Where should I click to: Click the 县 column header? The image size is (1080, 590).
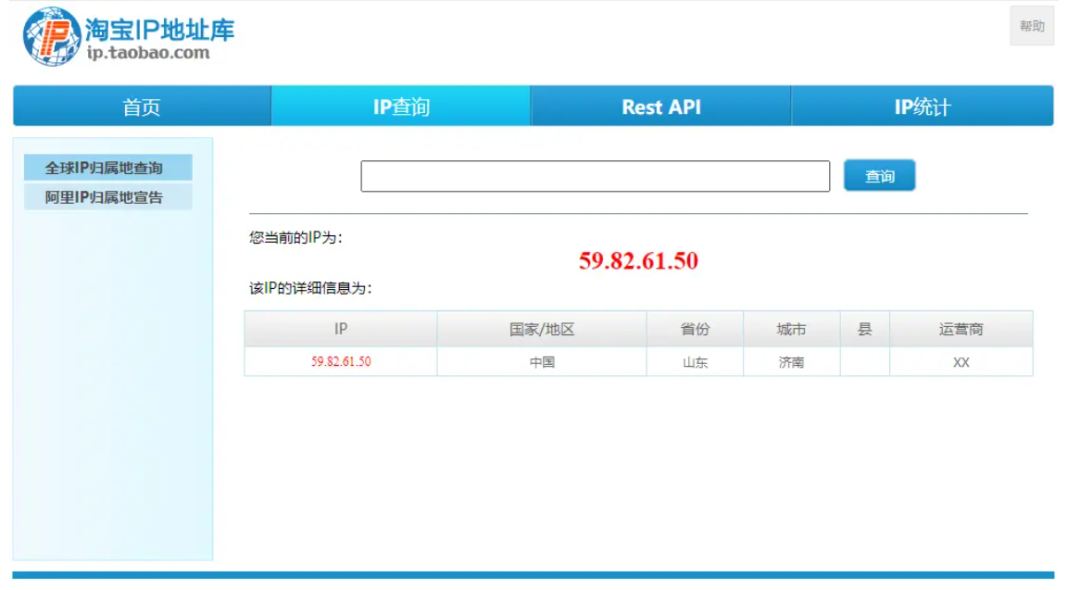865,329
